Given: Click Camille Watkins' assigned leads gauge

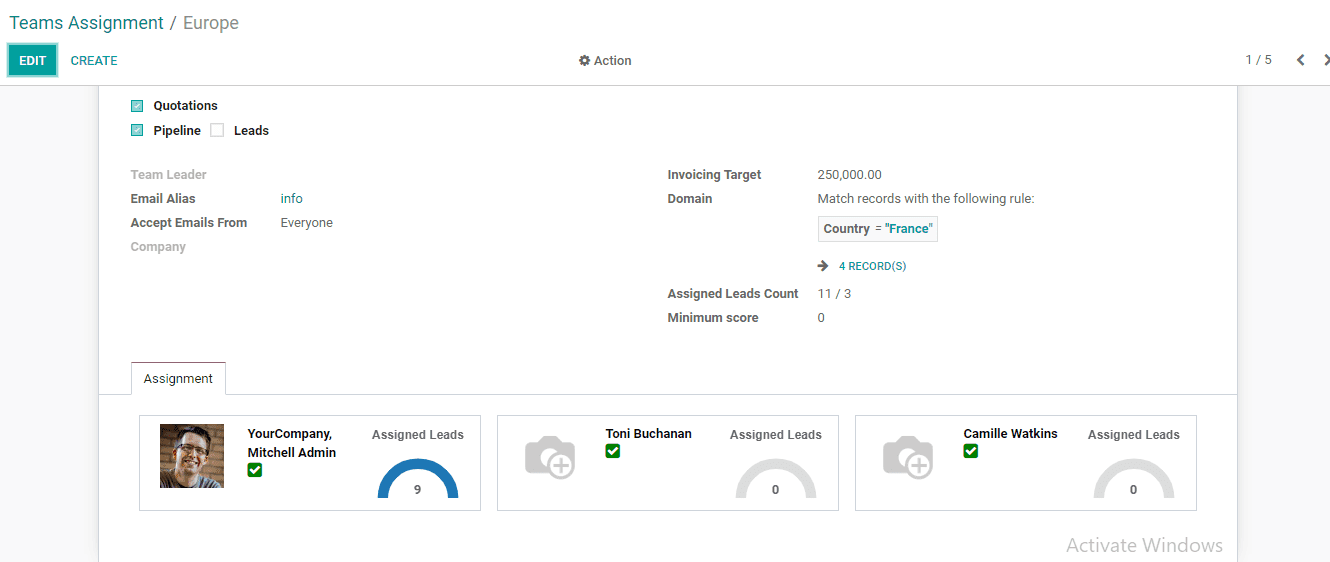Looking at the screenshot, I should (x=1134, y=478).
